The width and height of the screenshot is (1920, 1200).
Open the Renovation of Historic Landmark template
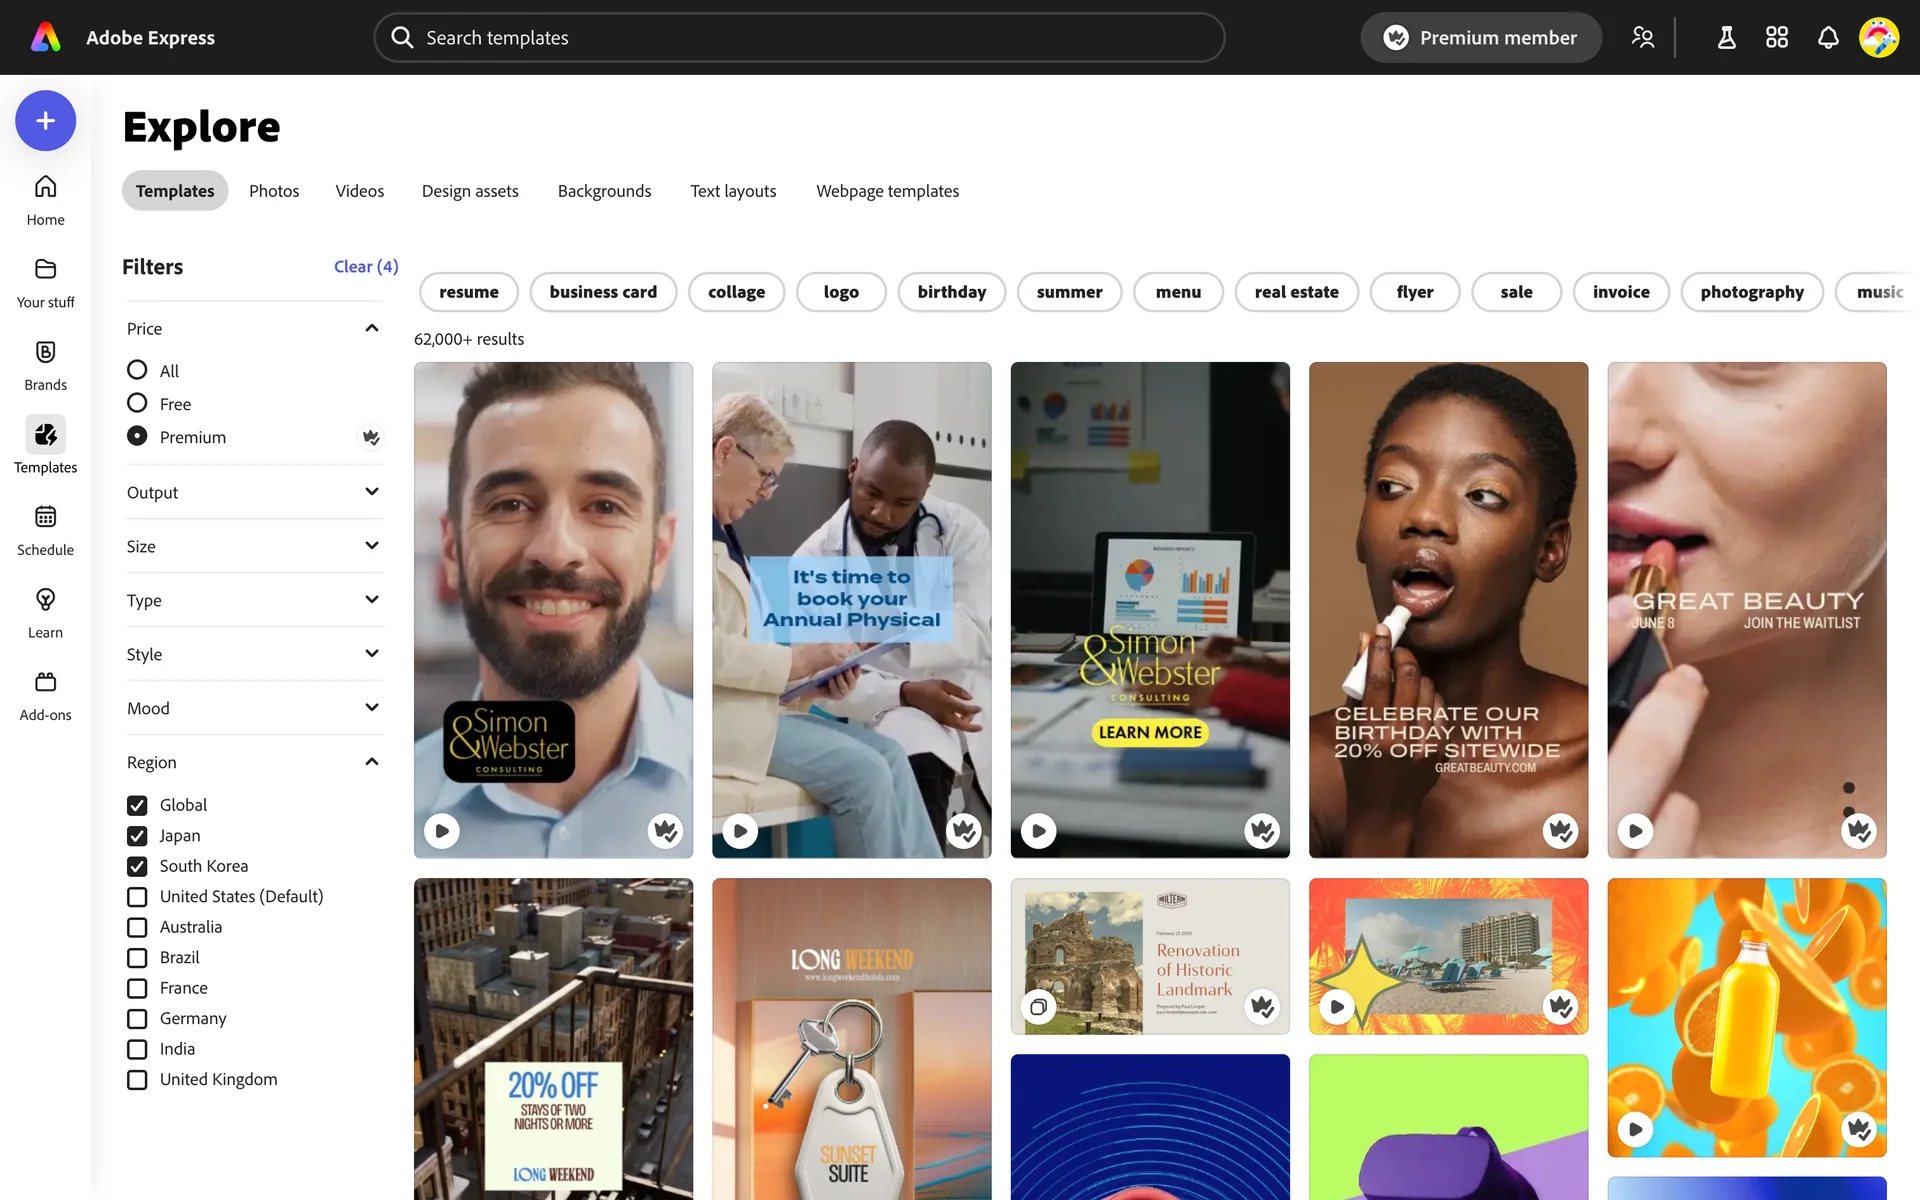pyautogui.click(x=1149, y=956)
